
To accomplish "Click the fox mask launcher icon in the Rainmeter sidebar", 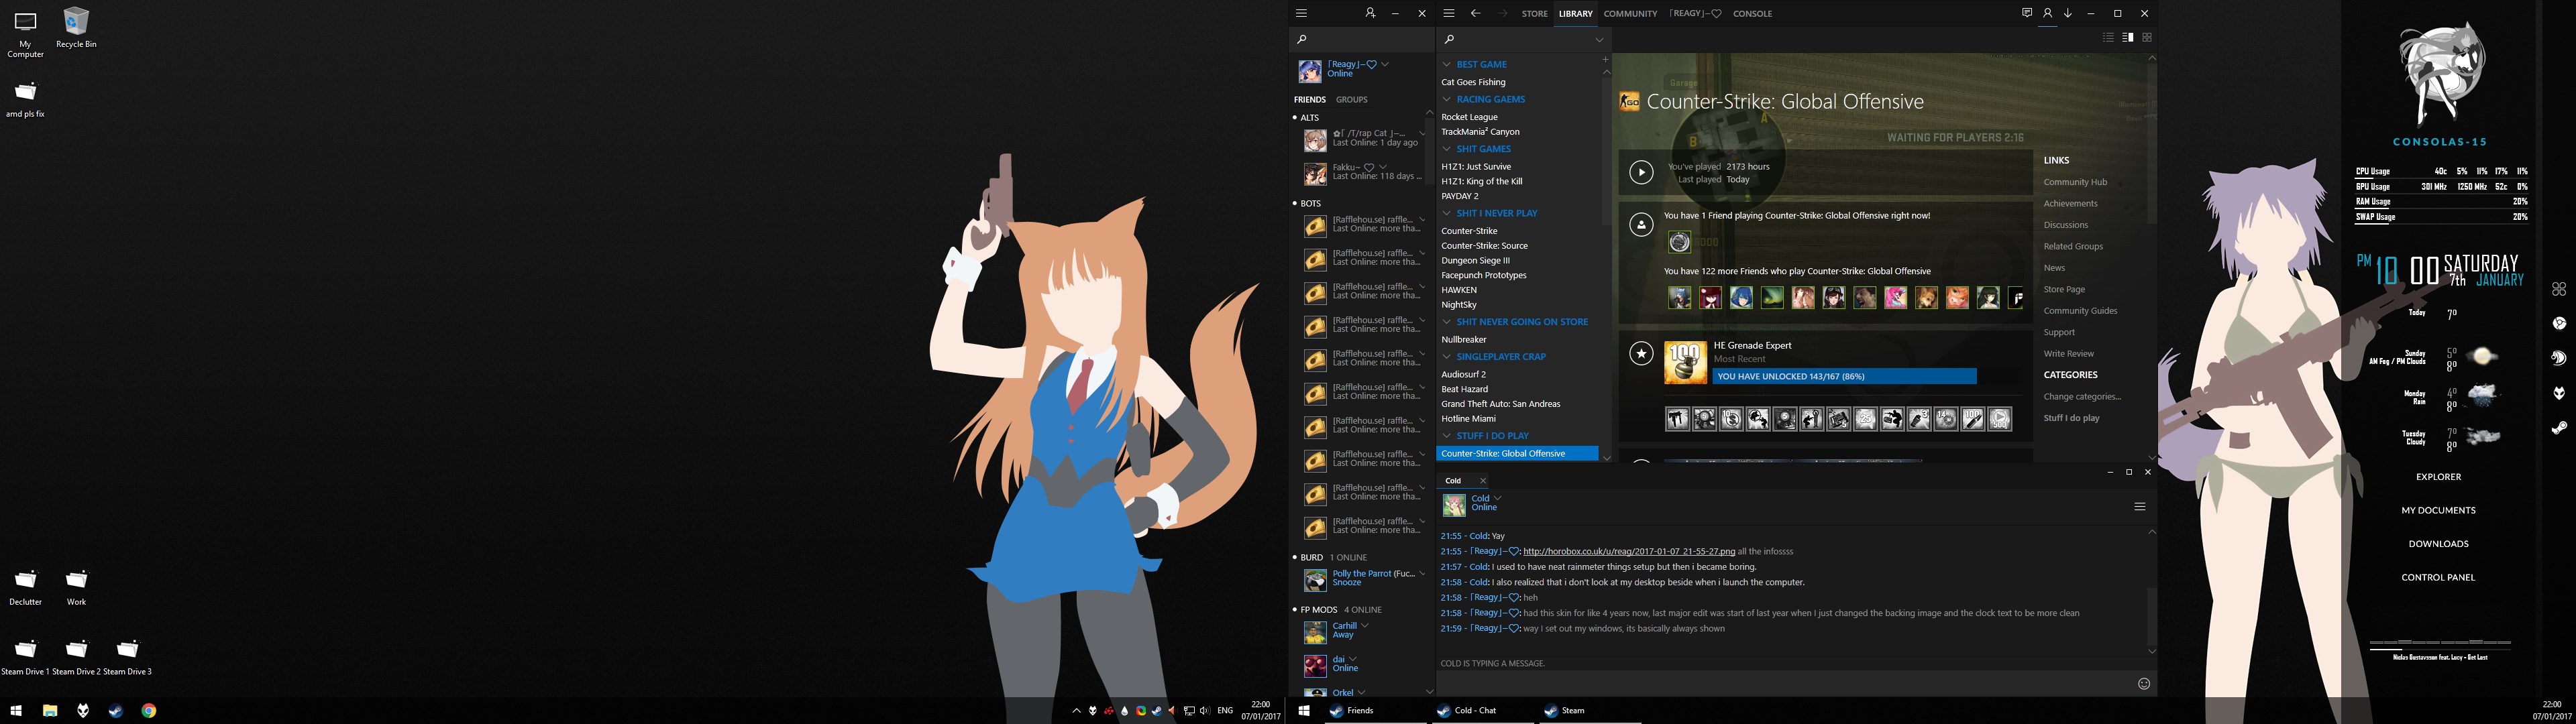I will (x=2559, y=393).
